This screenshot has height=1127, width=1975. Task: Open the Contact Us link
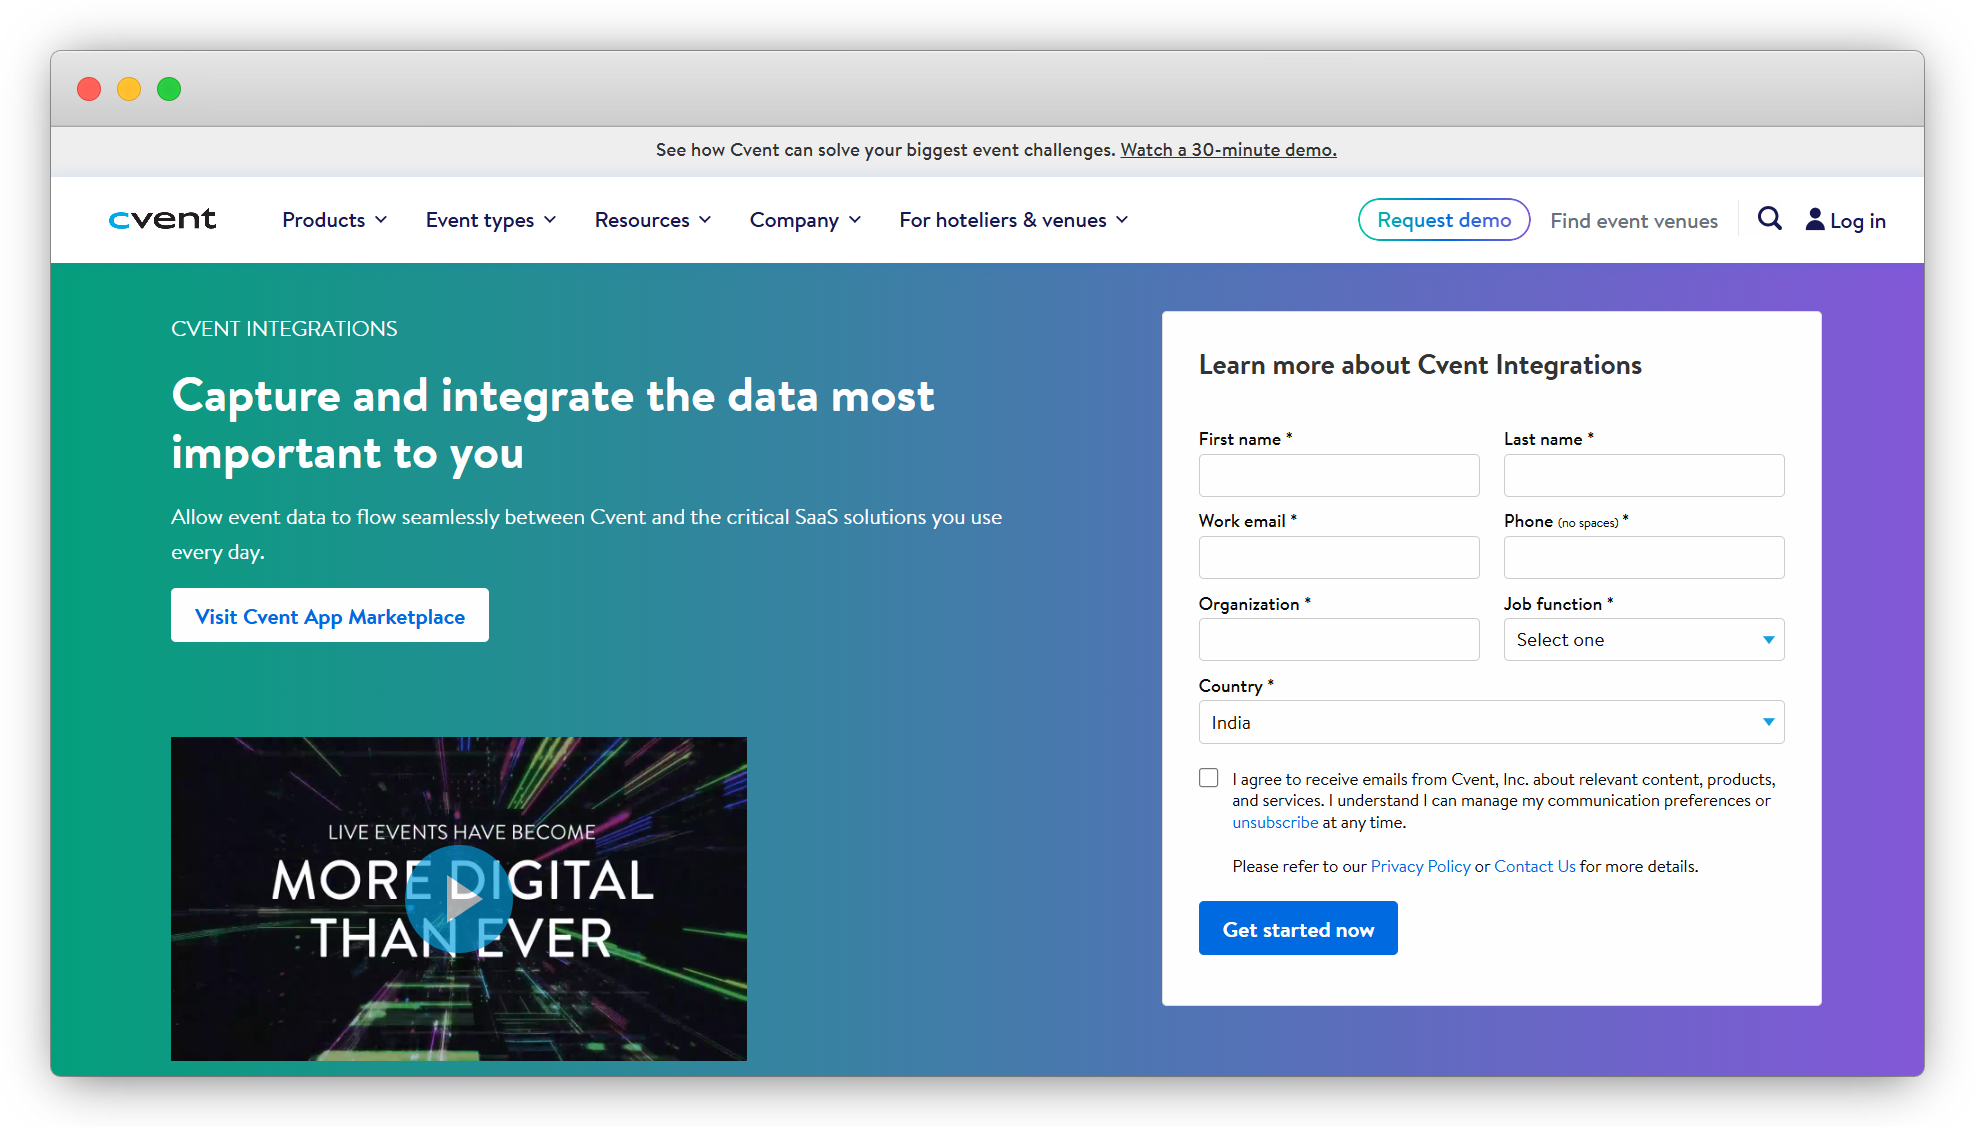coord(1534,866)
